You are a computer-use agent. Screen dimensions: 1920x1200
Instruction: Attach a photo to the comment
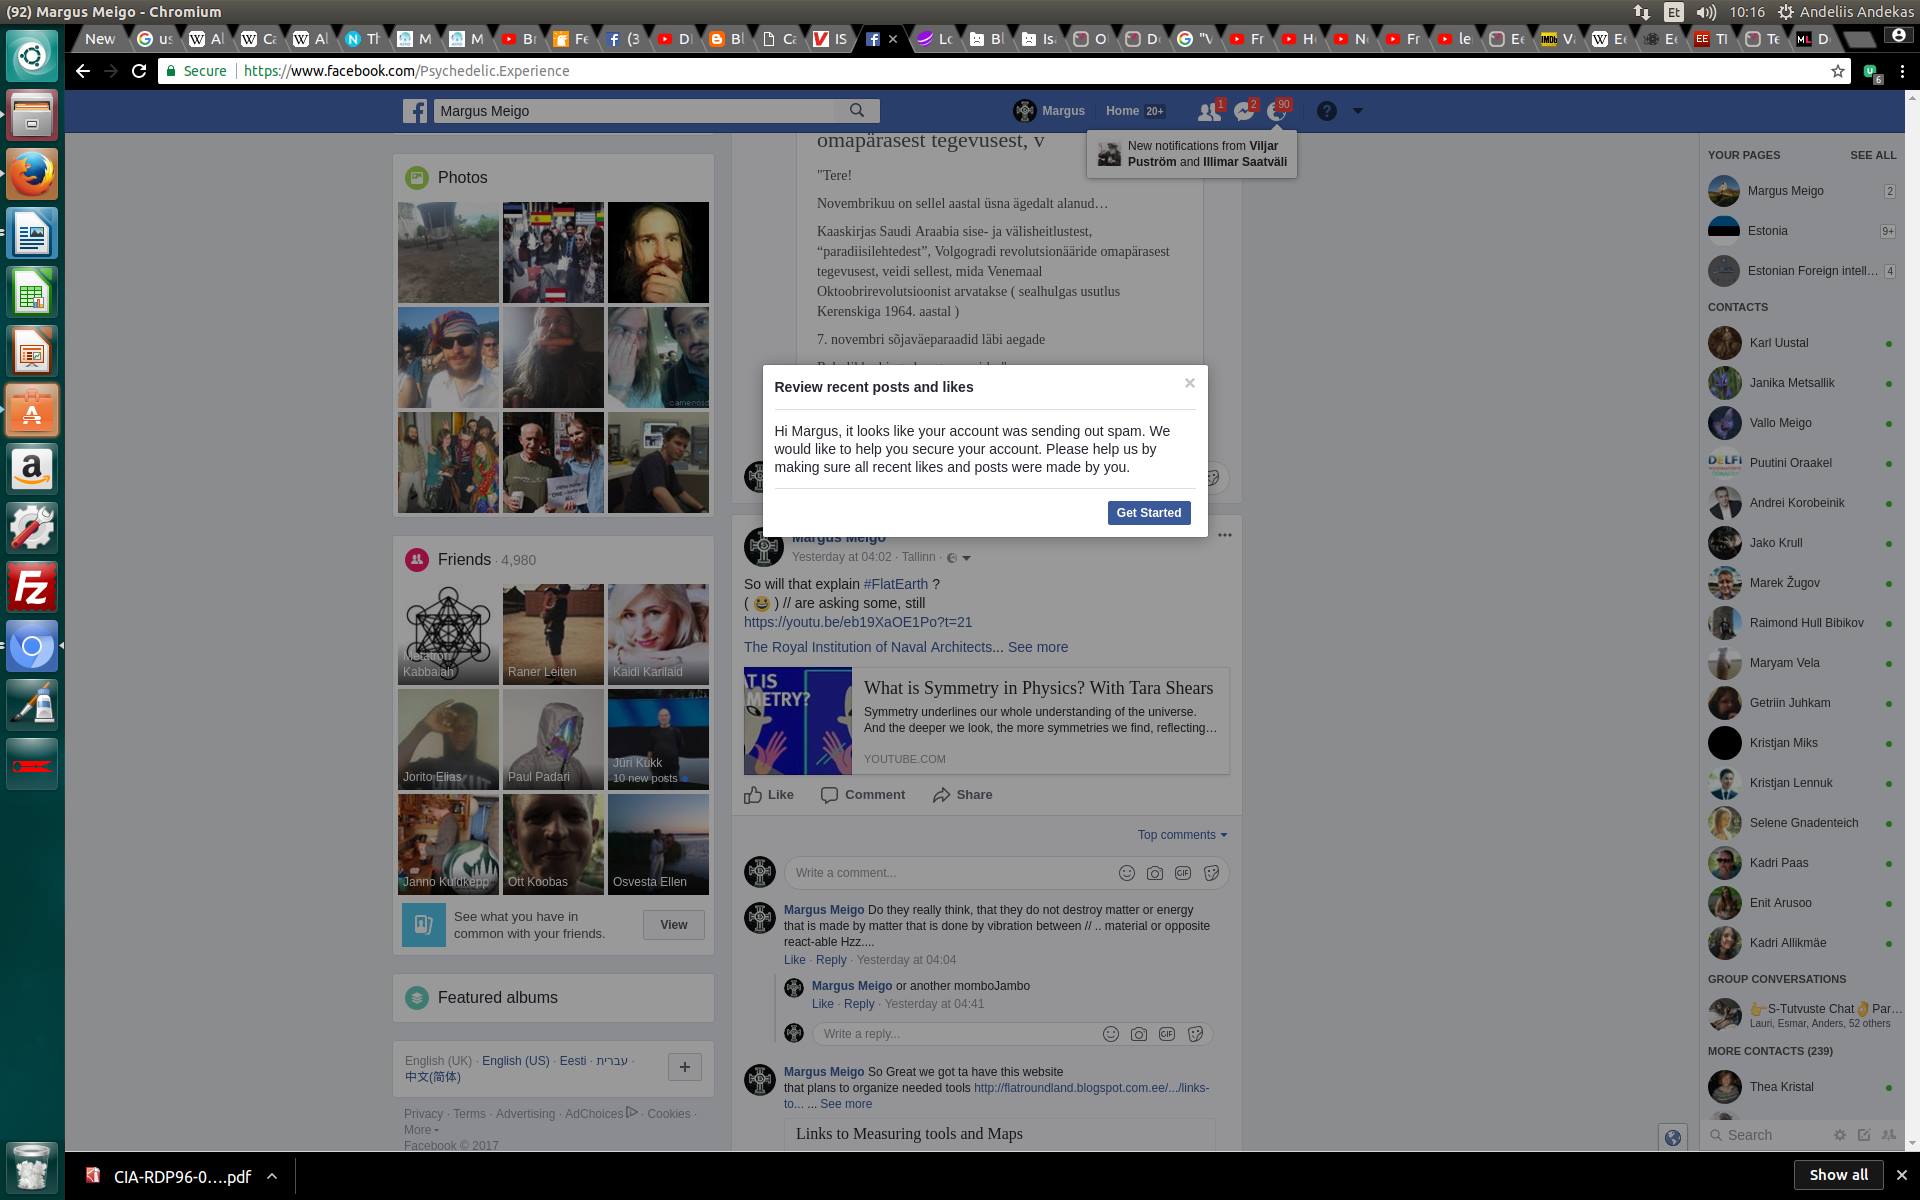[x=1154, y=873]
